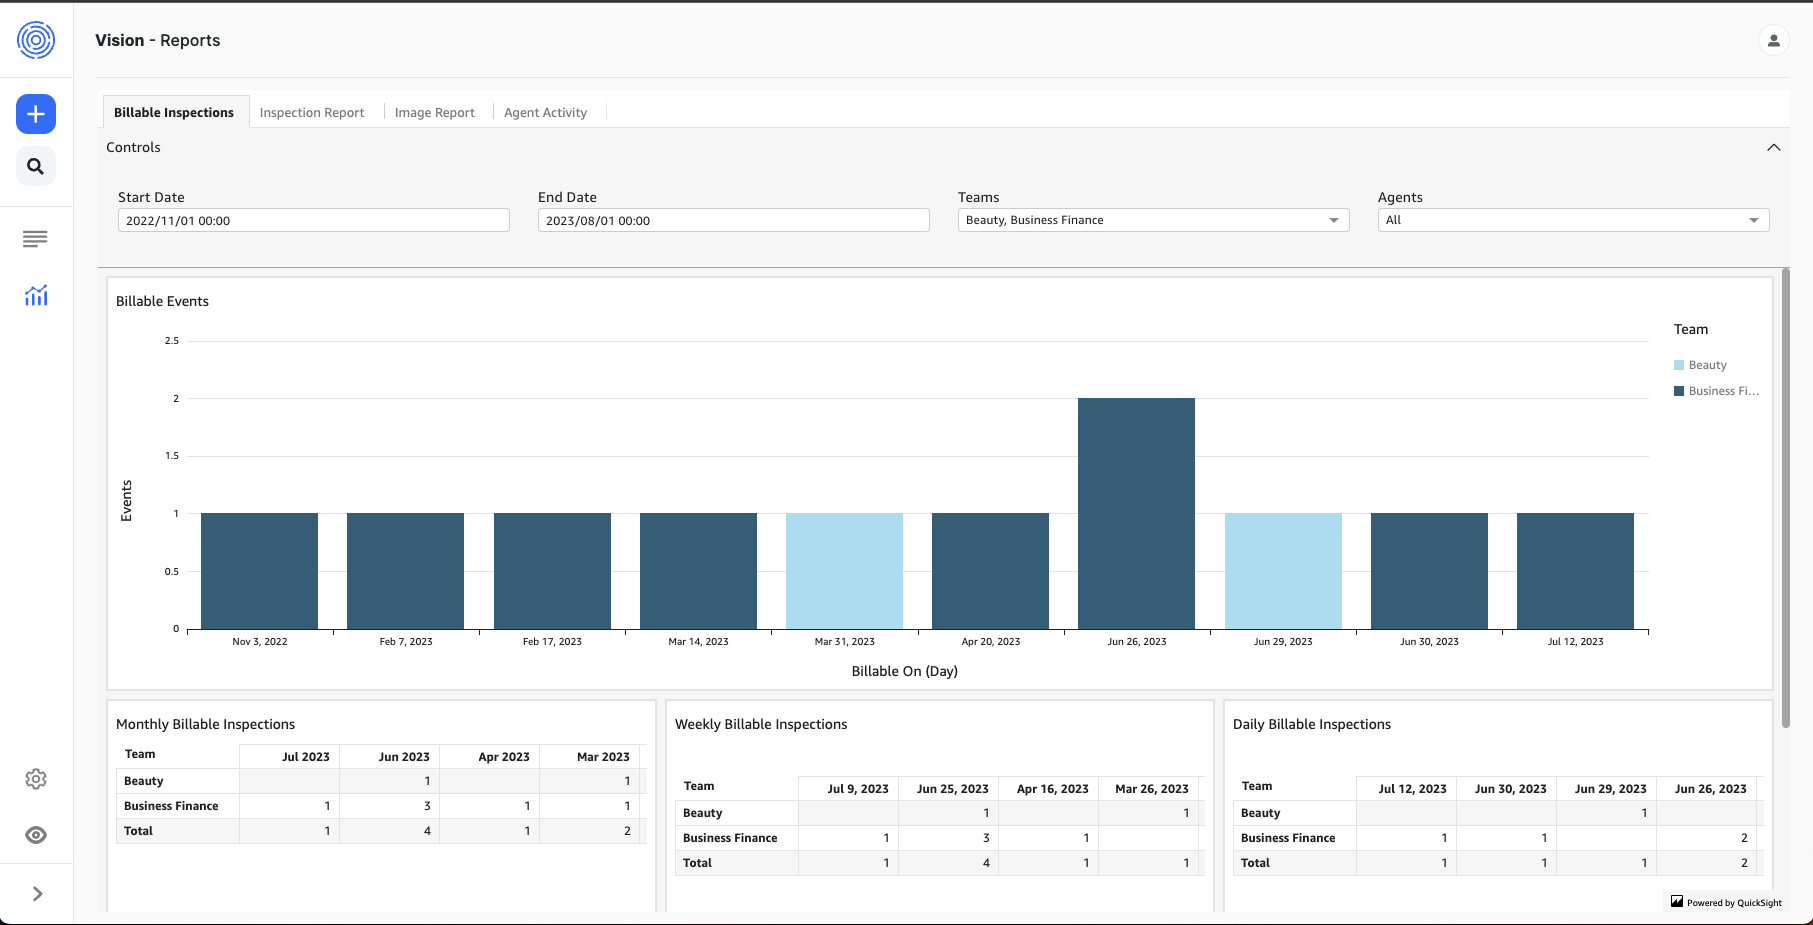
Task: Switch to Agent Activity tab
Action: 545,112
